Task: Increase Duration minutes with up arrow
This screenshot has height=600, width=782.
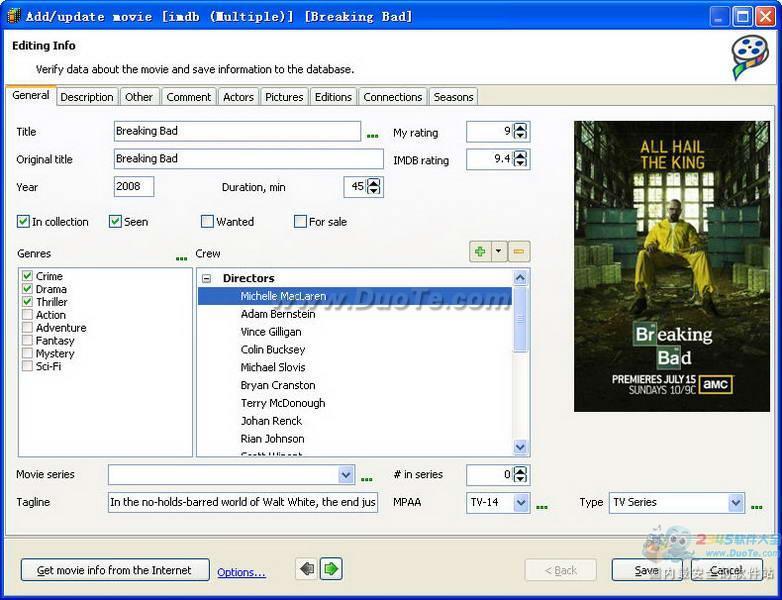Action: pyautogui.click(x=374, y=183)
